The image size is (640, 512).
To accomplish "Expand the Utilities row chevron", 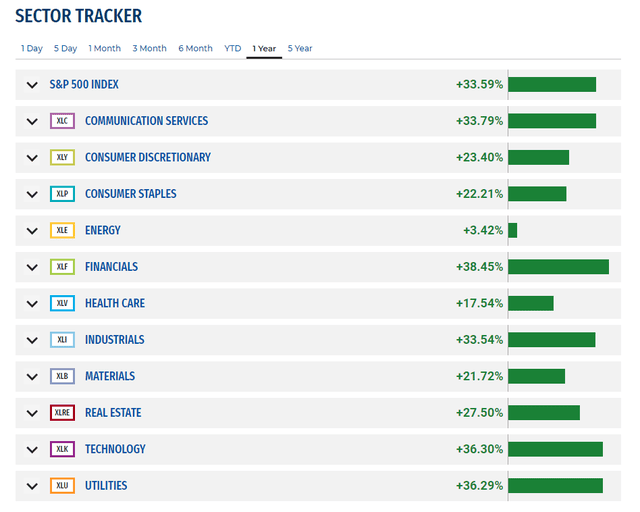I will 32,487.
